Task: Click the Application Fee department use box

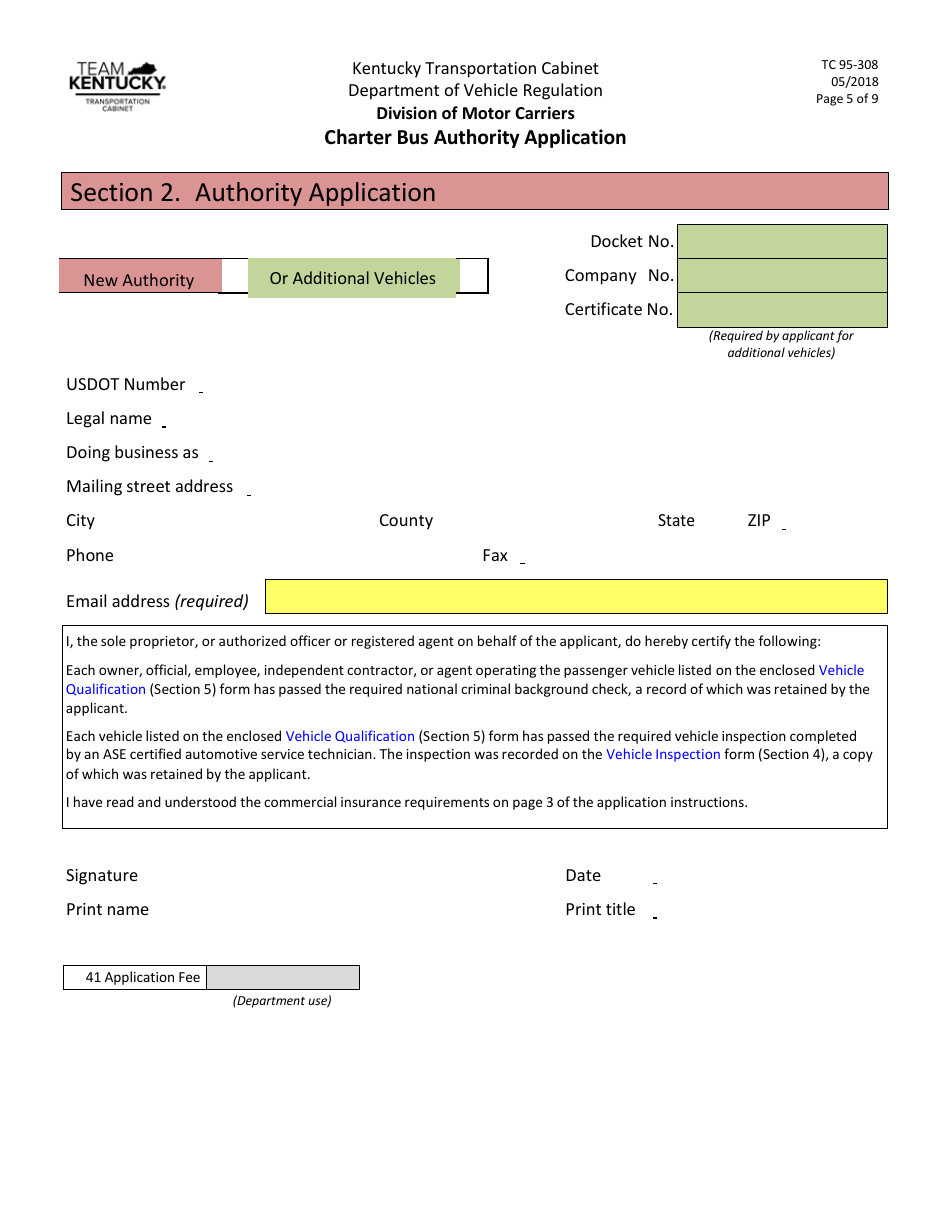Action: click(283, 977)
